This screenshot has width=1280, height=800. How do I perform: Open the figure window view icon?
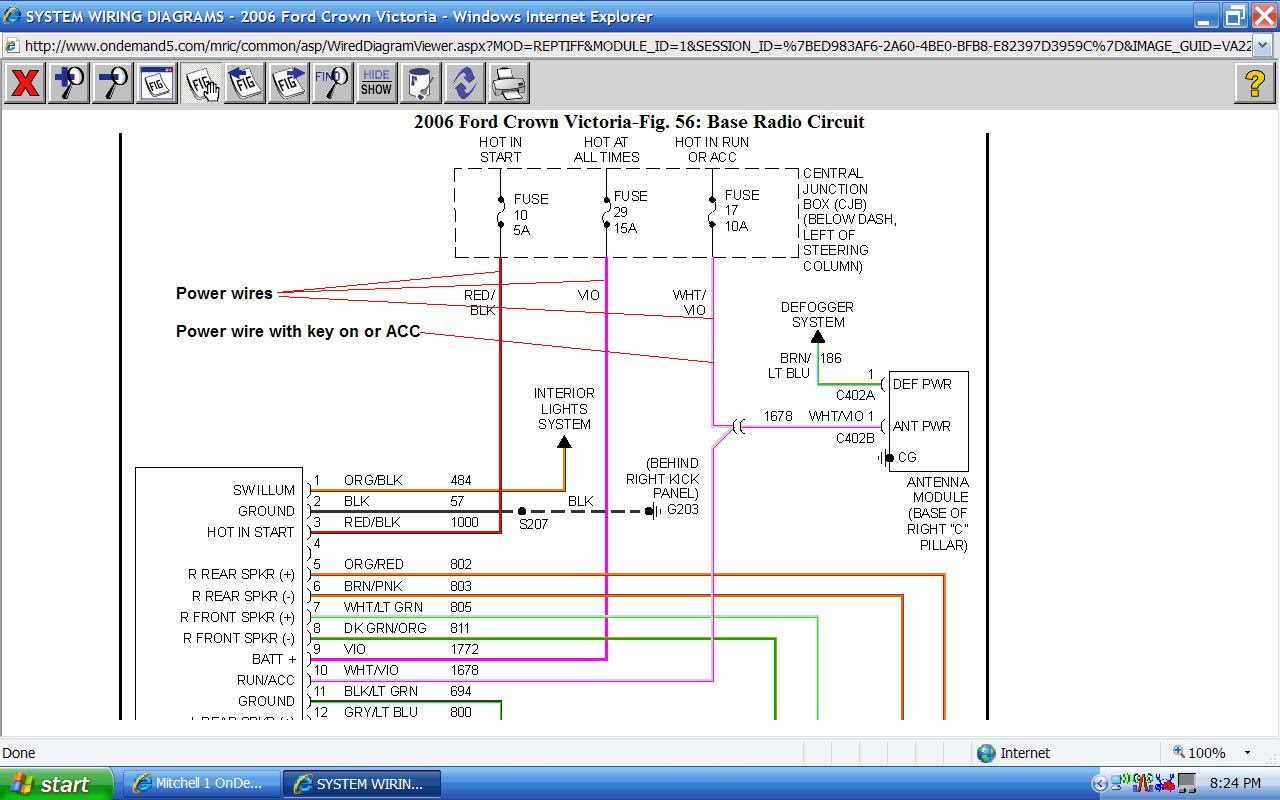pos(157,83)
